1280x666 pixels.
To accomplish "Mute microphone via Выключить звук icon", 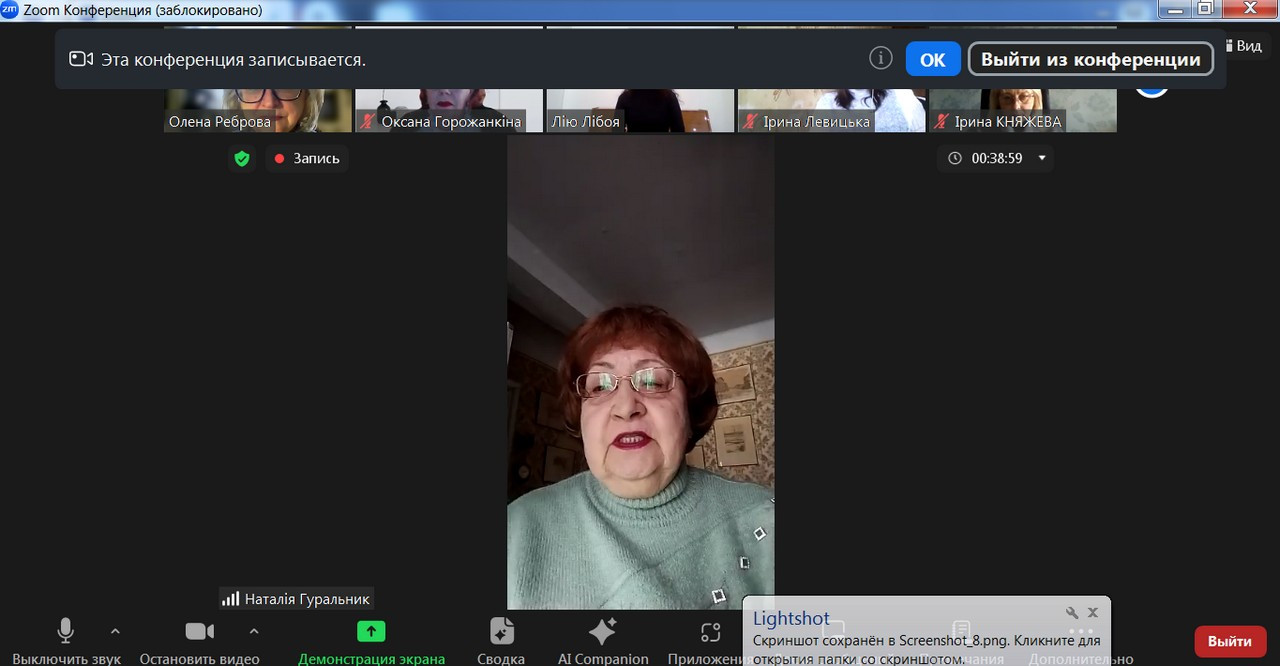I will tap(65, 631).
